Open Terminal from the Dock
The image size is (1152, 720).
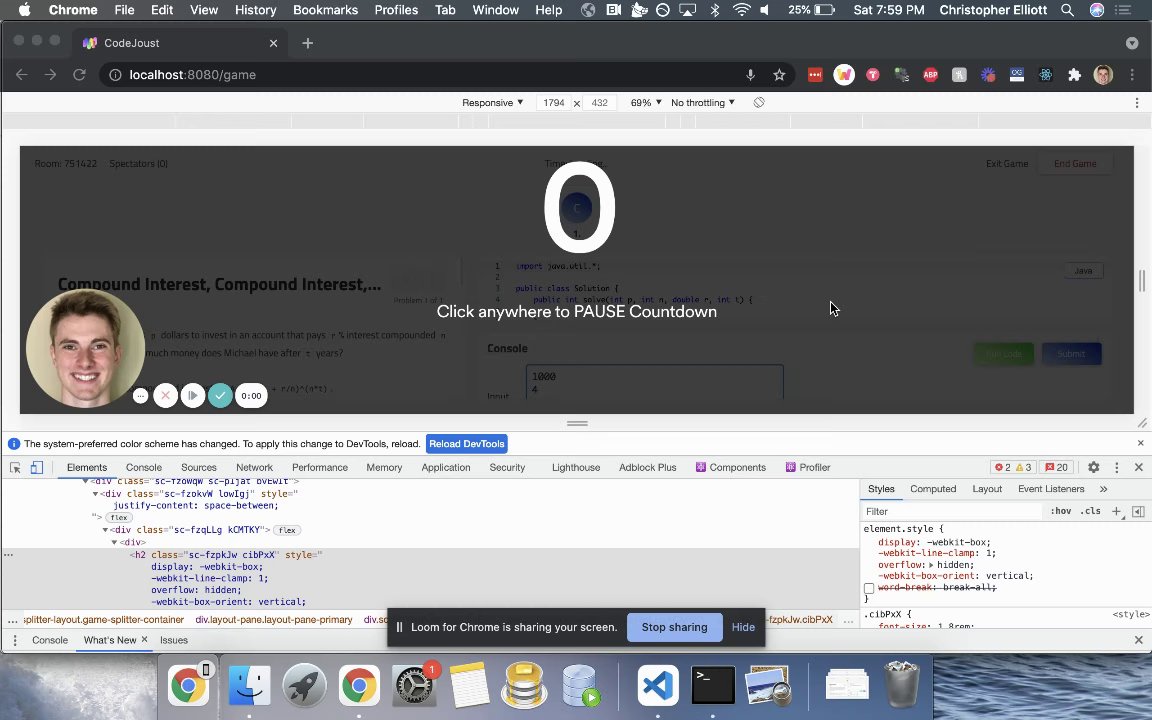[x=713, y=685]
